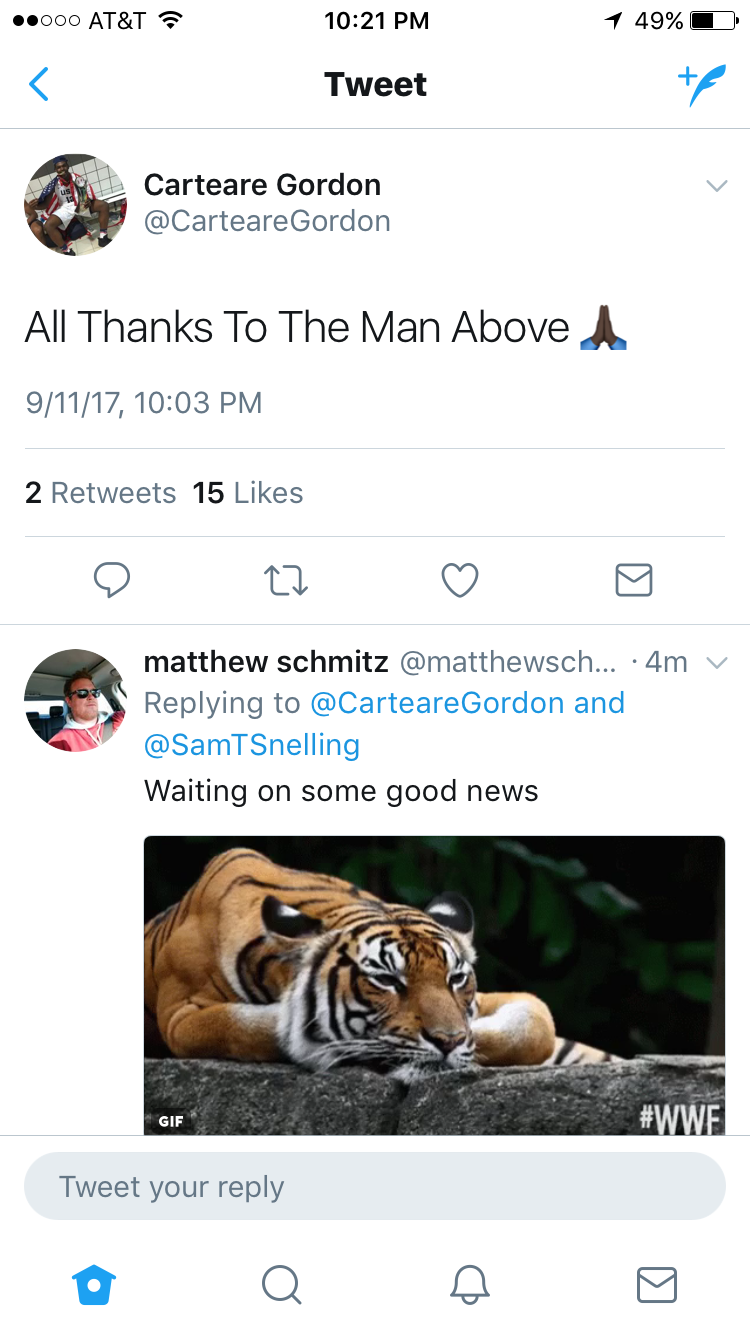Expand options chevron on matthew schmitz's reply

[x=716, y=662]
